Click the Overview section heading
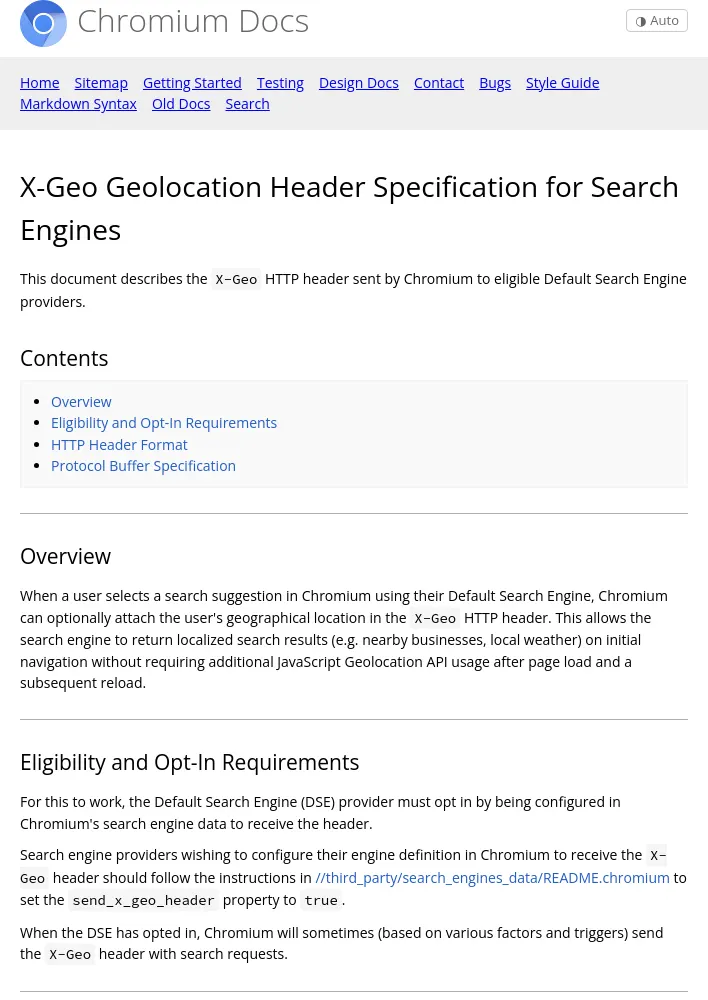The height and width of the screenshot is (1000, 708). [66, 556]
